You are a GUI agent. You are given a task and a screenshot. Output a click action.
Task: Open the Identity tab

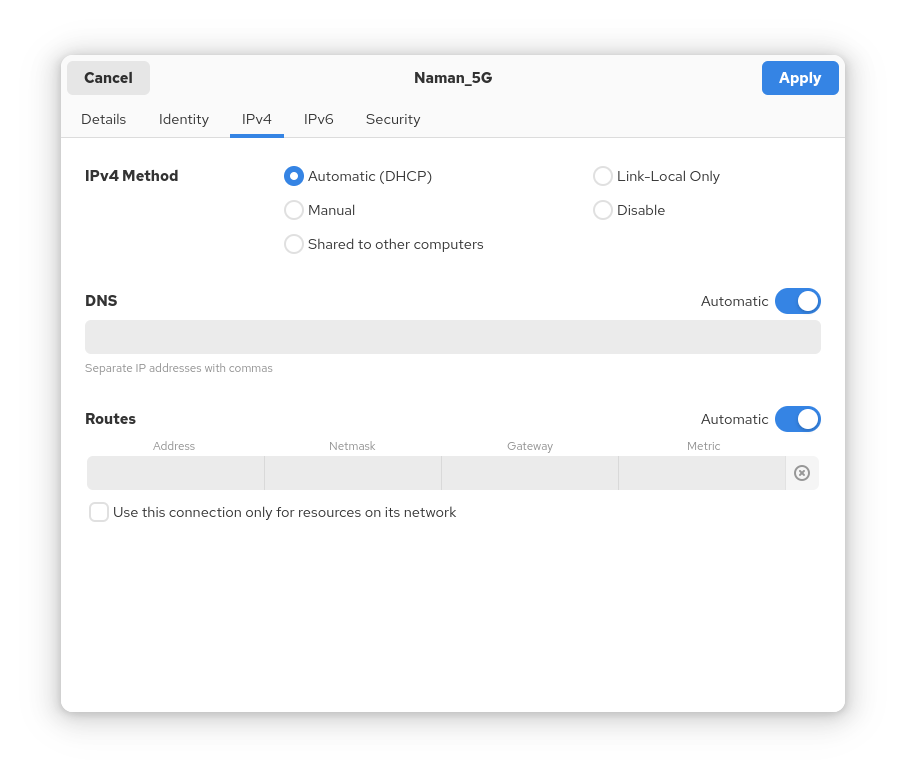pyautogui.click(x=184, y=119)
